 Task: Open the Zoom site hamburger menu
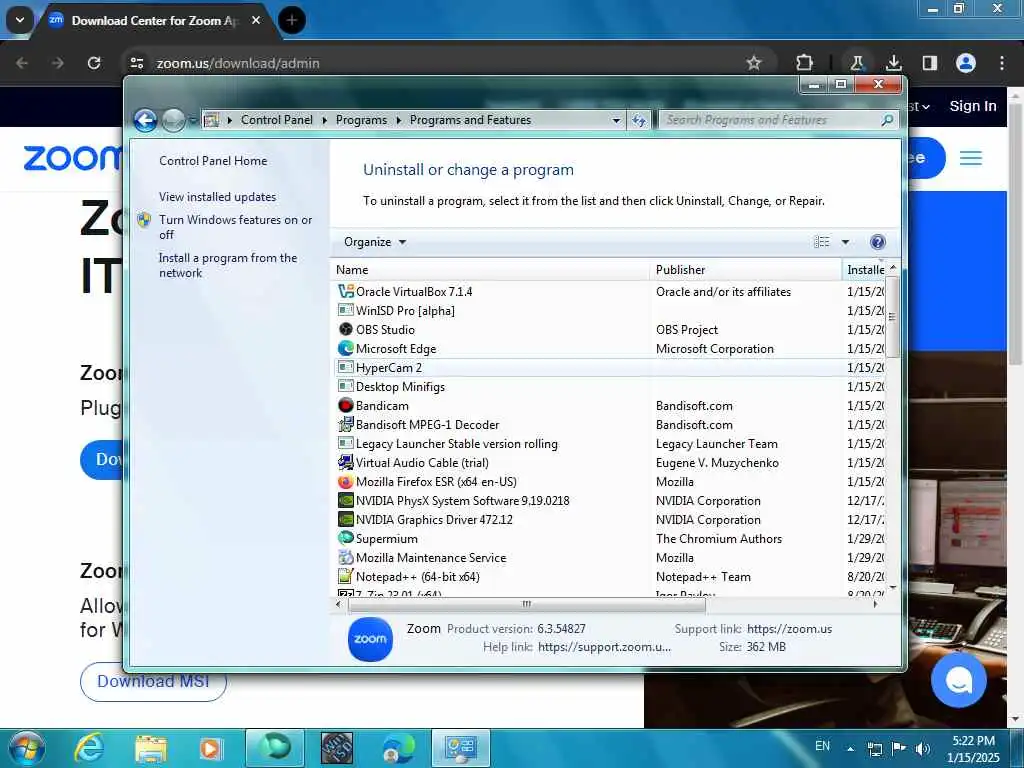pyautogui.click(x=970, y=158)
